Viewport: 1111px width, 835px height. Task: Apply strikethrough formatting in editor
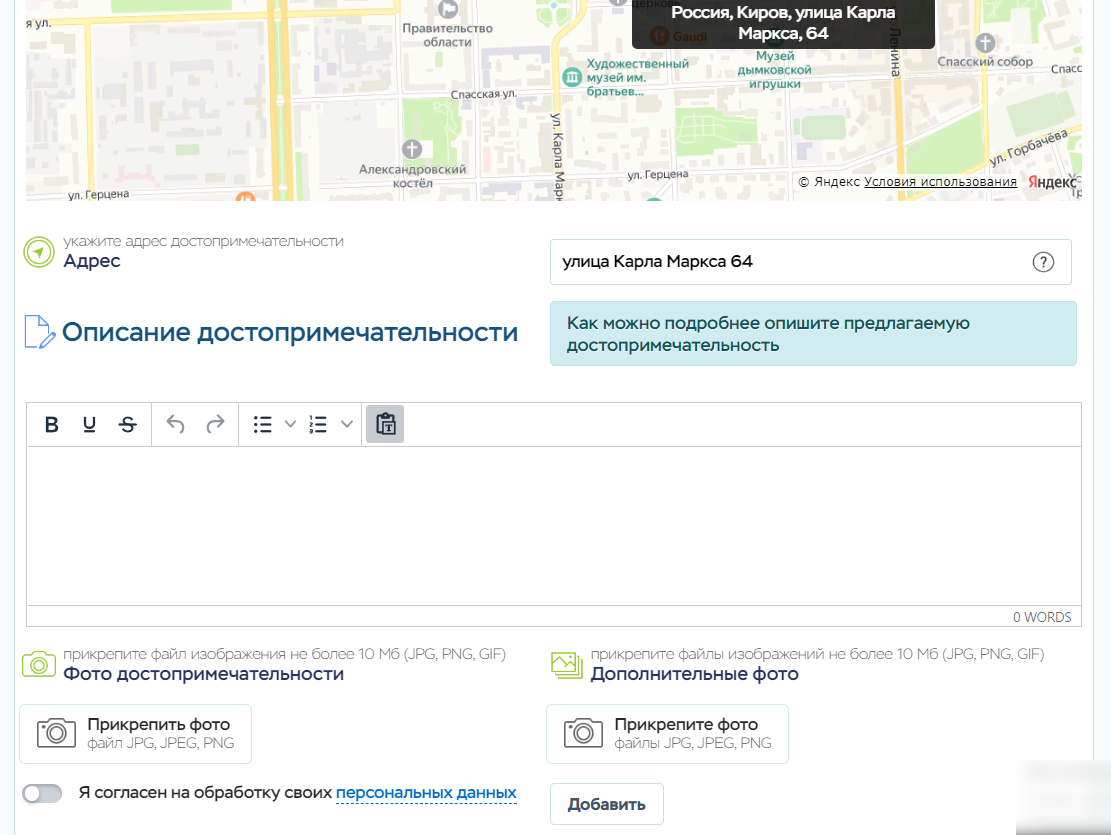coord(127,425)
